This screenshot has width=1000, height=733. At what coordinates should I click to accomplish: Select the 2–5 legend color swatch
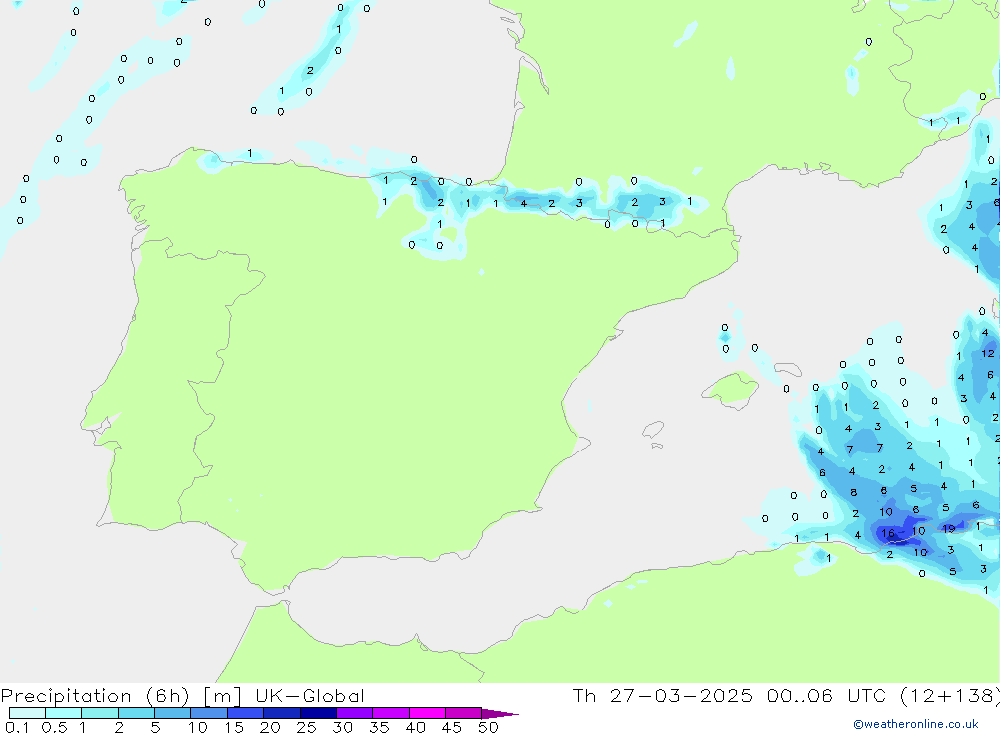(x=136, y=713)
